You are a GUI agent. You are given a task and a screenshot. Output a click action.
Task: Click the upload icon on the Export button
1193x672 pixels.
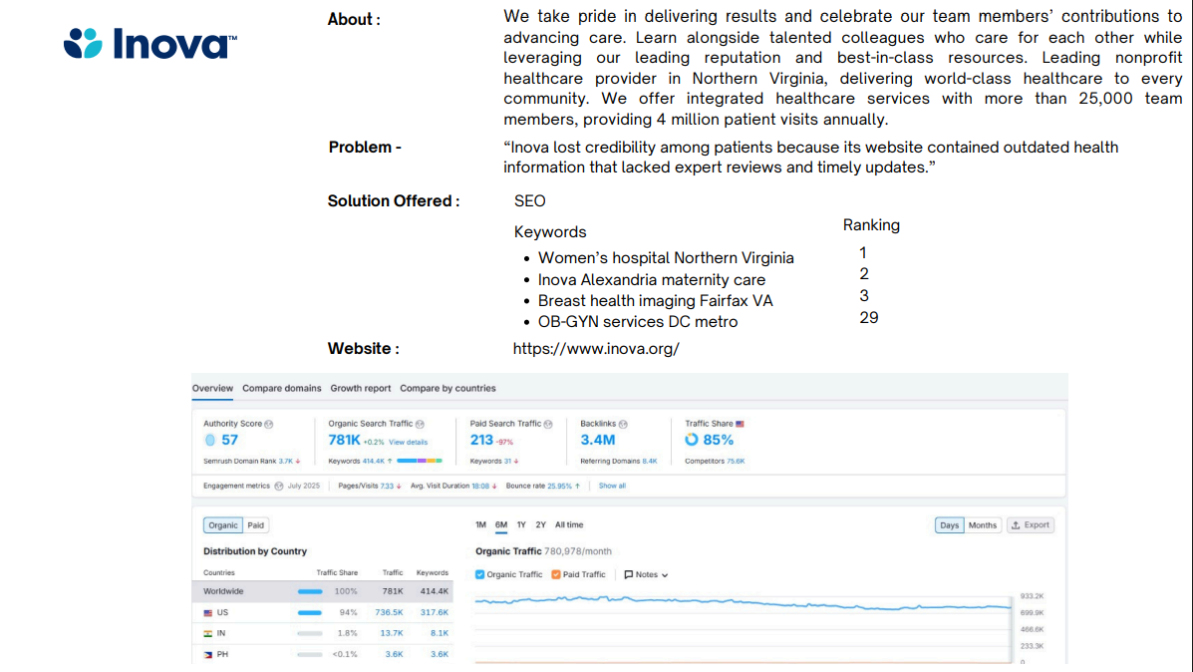[x=1016, y=525]
